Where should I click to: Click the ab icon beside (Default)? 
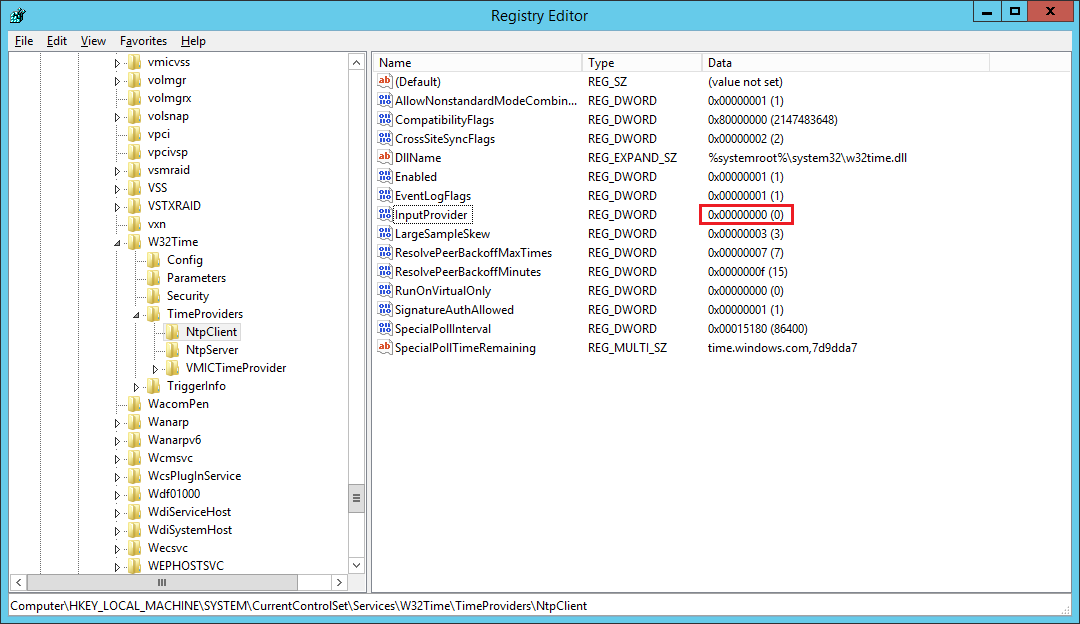click(x=385, y=81)
